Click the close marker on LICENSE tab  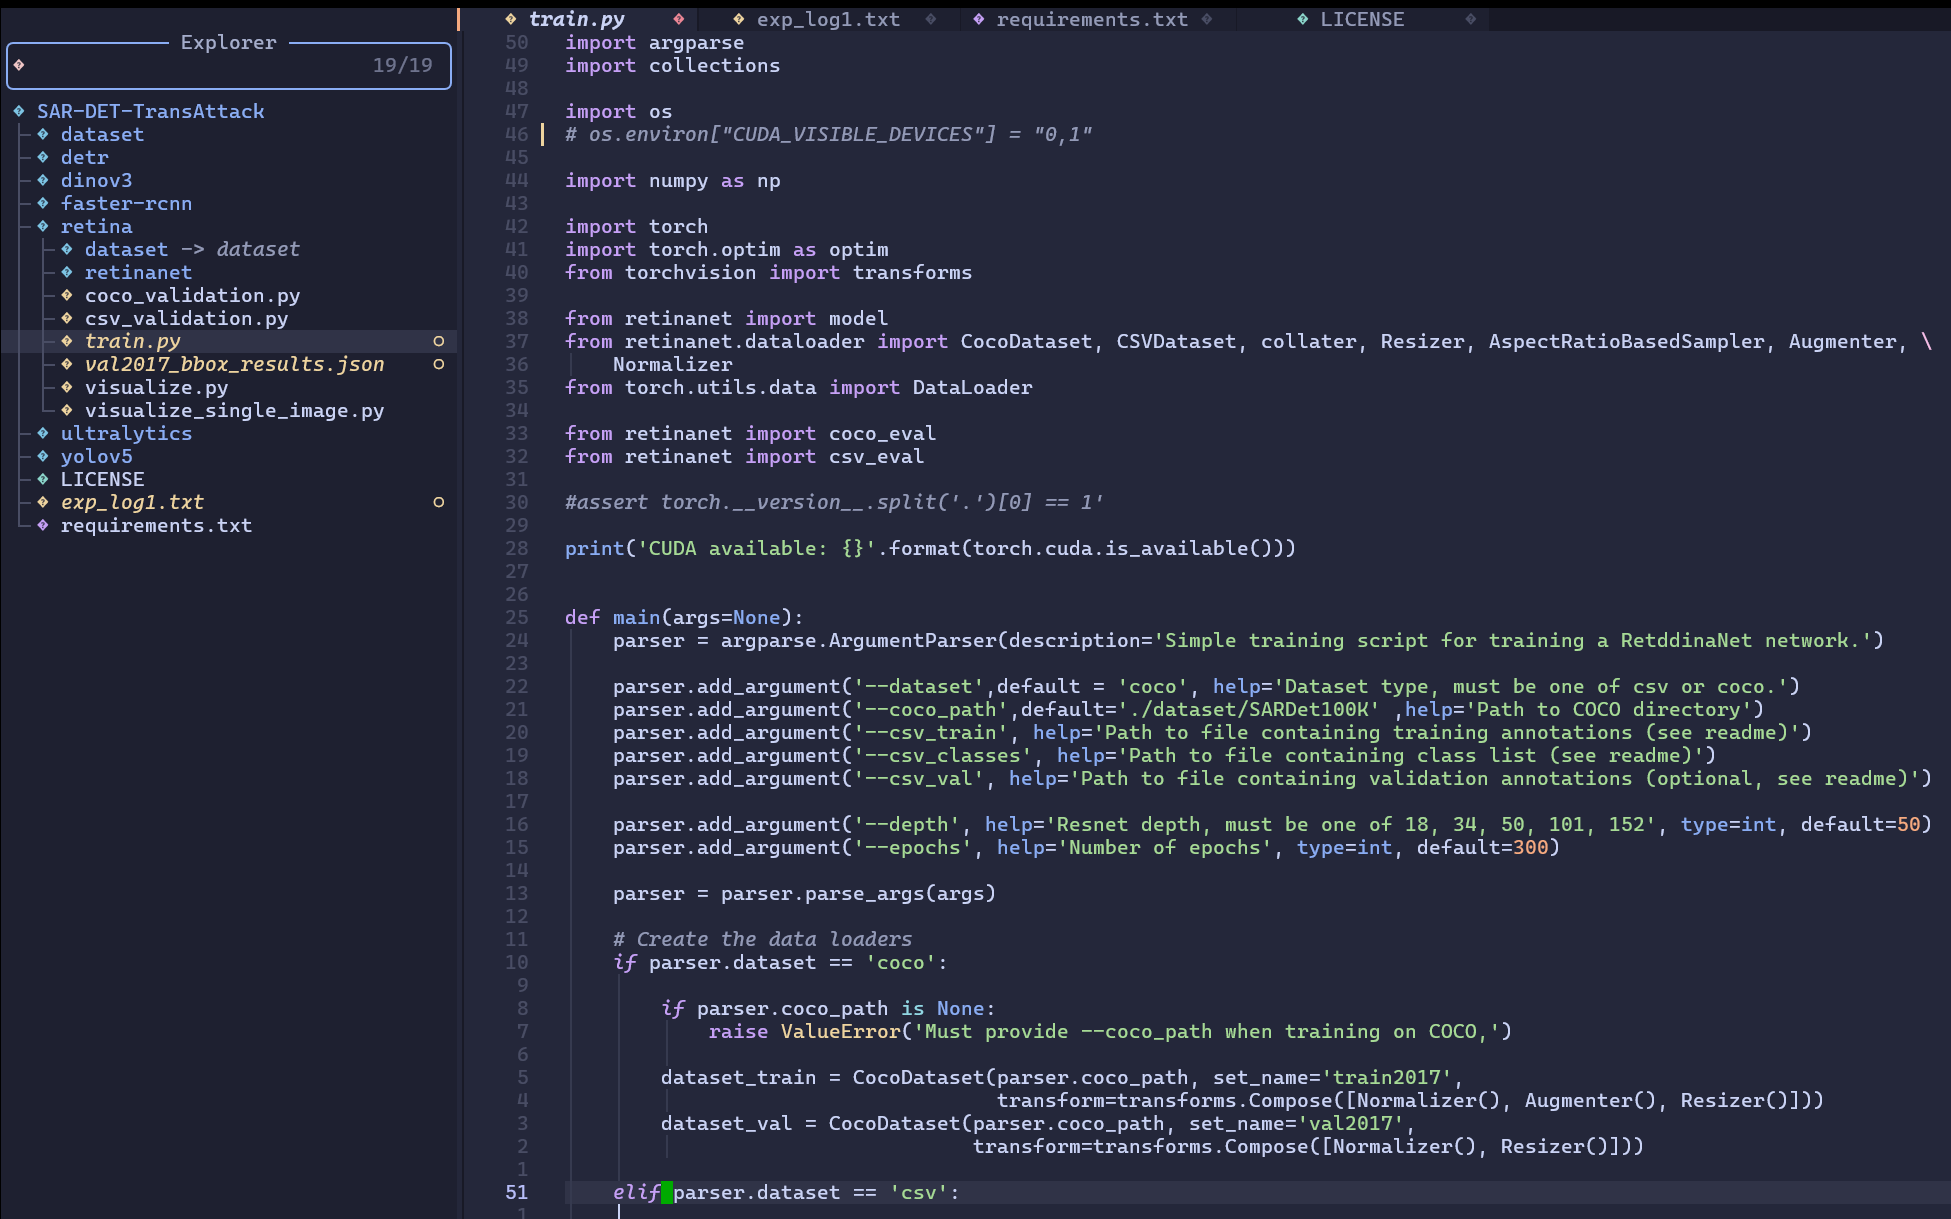1470,19
